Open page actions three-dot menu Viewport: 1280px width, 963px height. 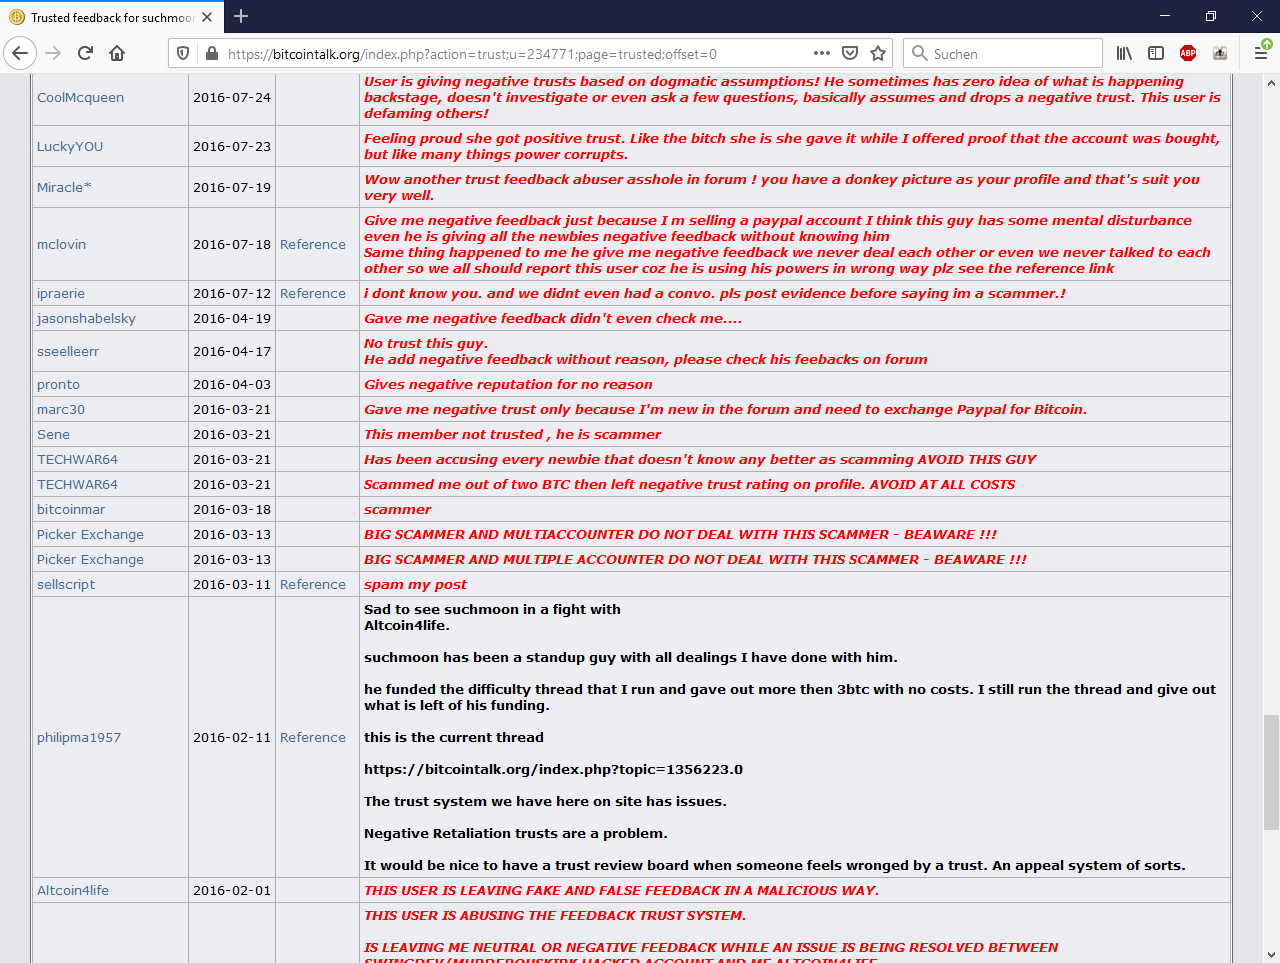822,53
